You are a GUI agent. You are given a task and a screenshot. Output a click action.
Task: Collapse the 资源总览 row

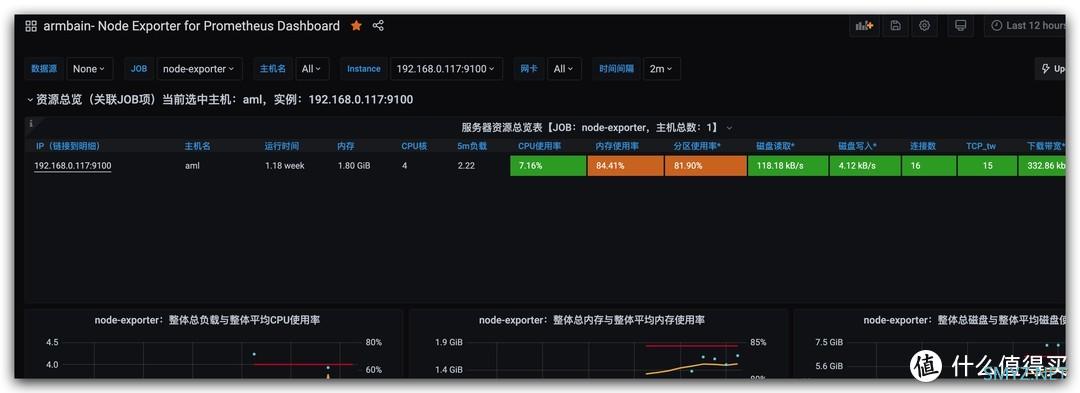tap(220, 100)
